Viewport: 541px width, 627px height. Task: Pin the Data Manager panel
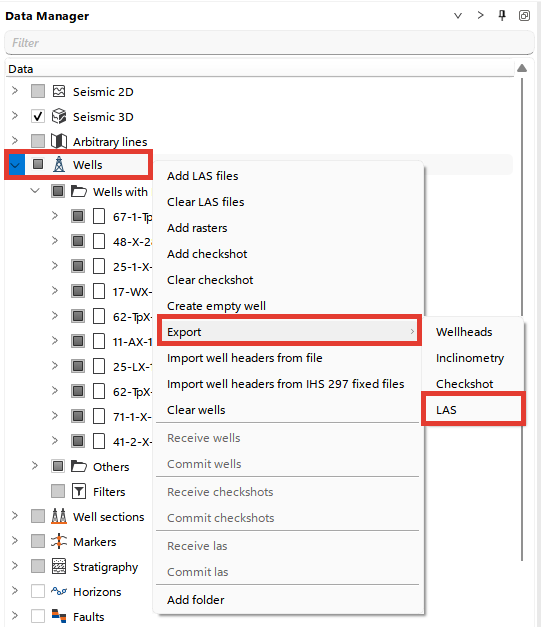tap(502, 16)
